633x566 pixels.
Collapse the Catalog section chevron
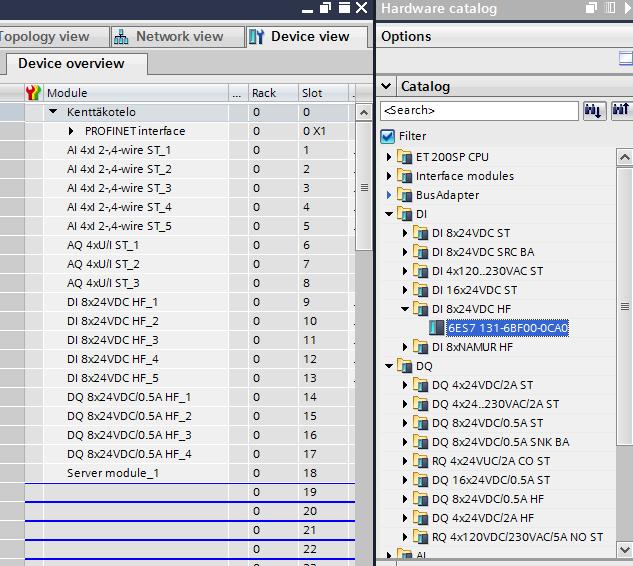(x=386, y=86)
